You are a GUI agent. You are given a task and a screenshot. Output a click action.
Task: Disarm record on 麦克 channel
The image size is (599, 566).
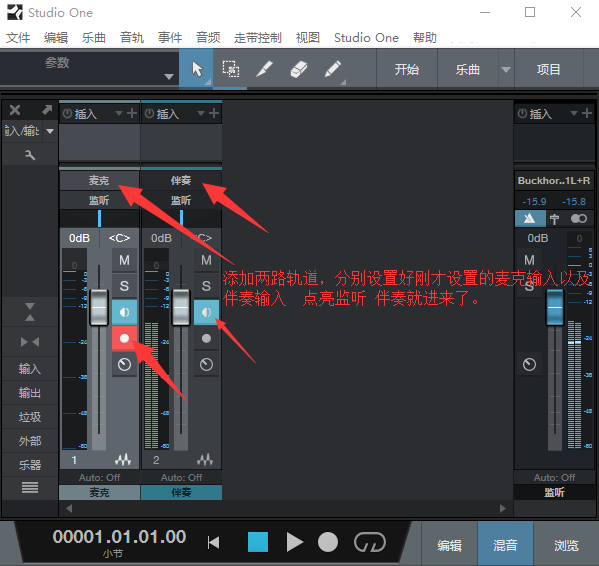124,338
